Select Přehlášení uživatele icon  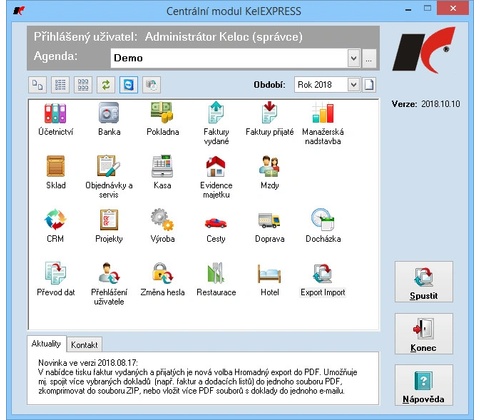[109, 283]
